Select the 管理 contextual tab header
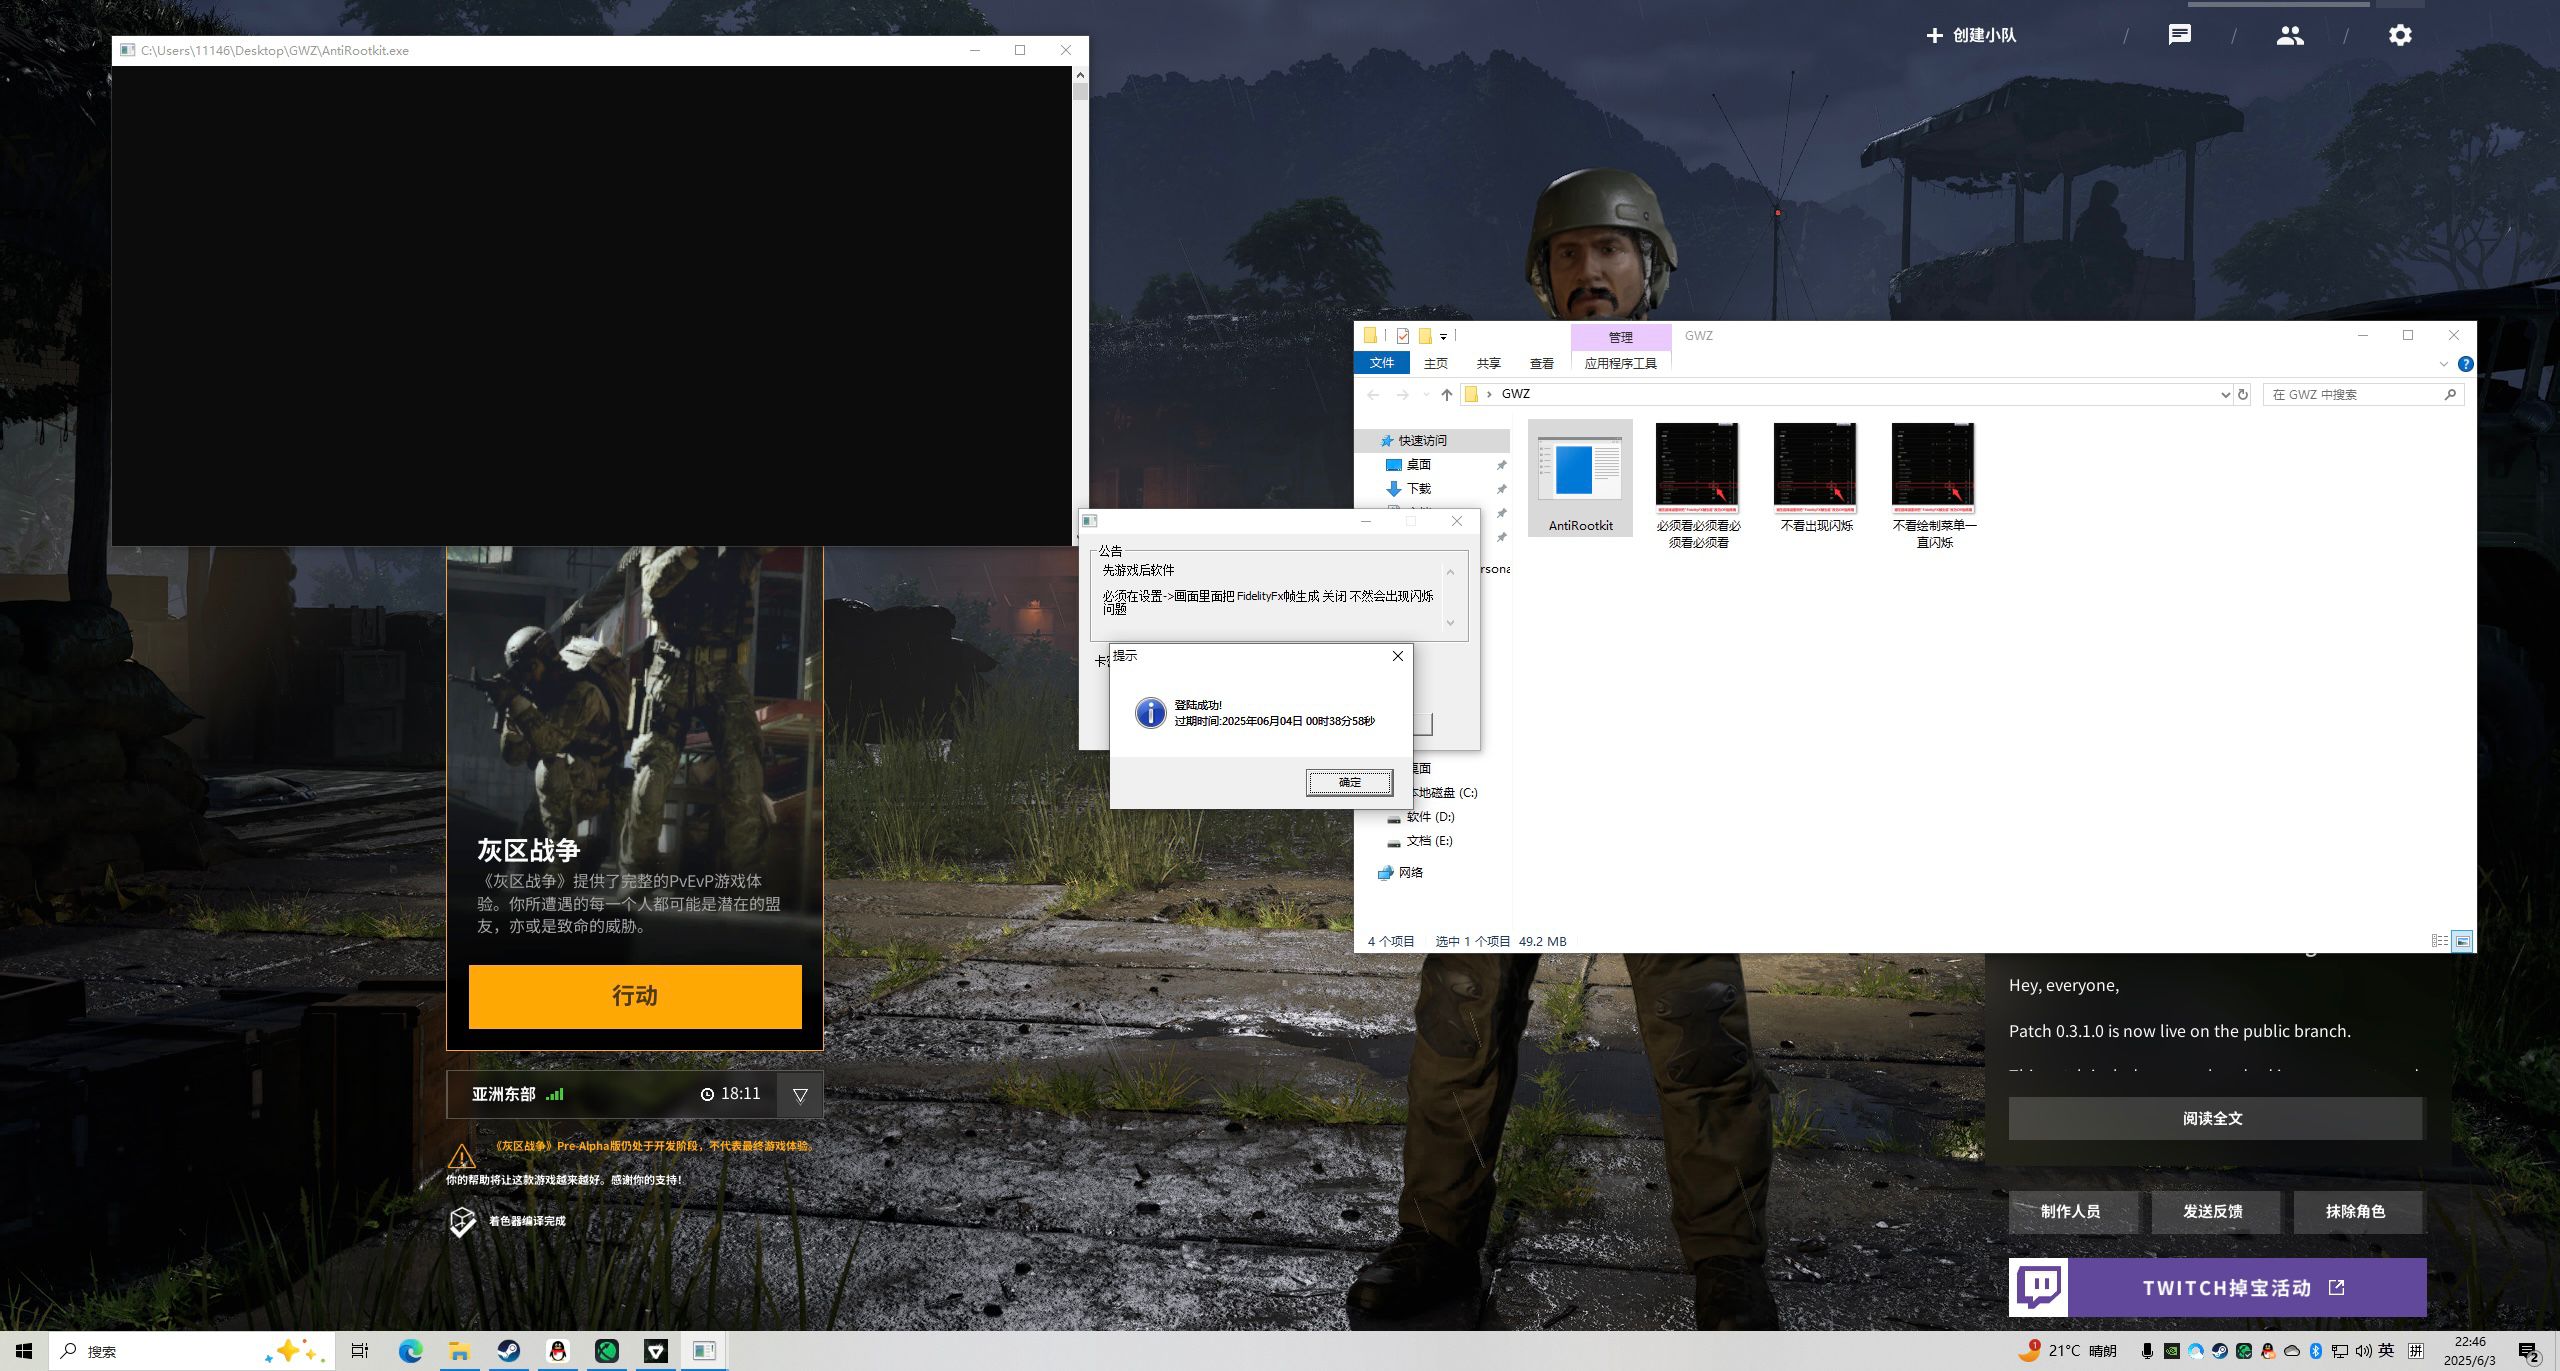This screenshot has height=1371, width=2560. click(x=1621, y=337)
